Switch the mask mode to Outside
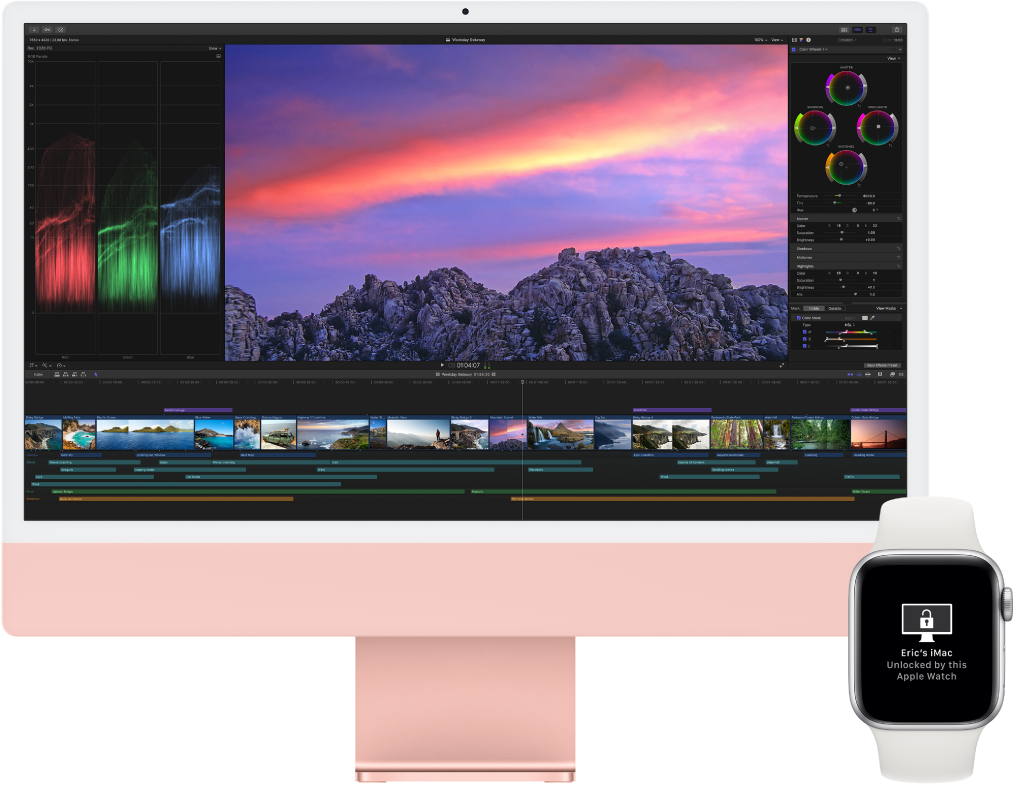This screenshot has width=1016, height=788. [x=835, y=308]
